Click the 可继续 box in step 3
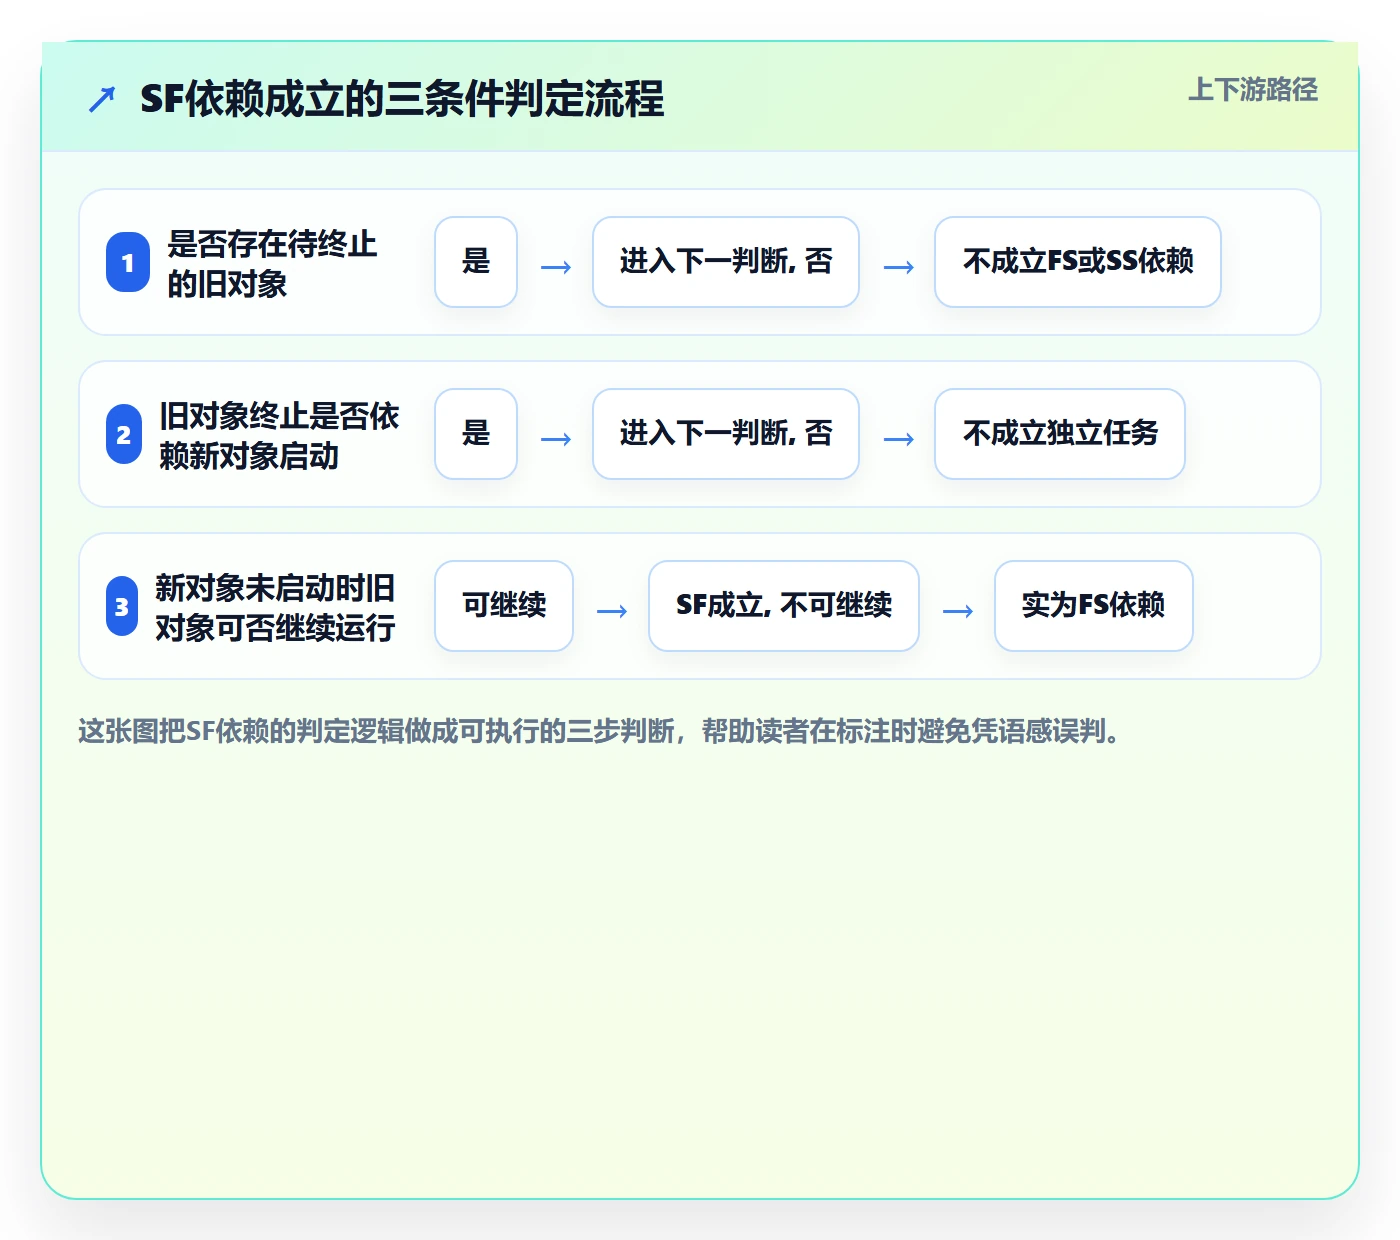1400x1240 pixels. (x=504, y=606)
